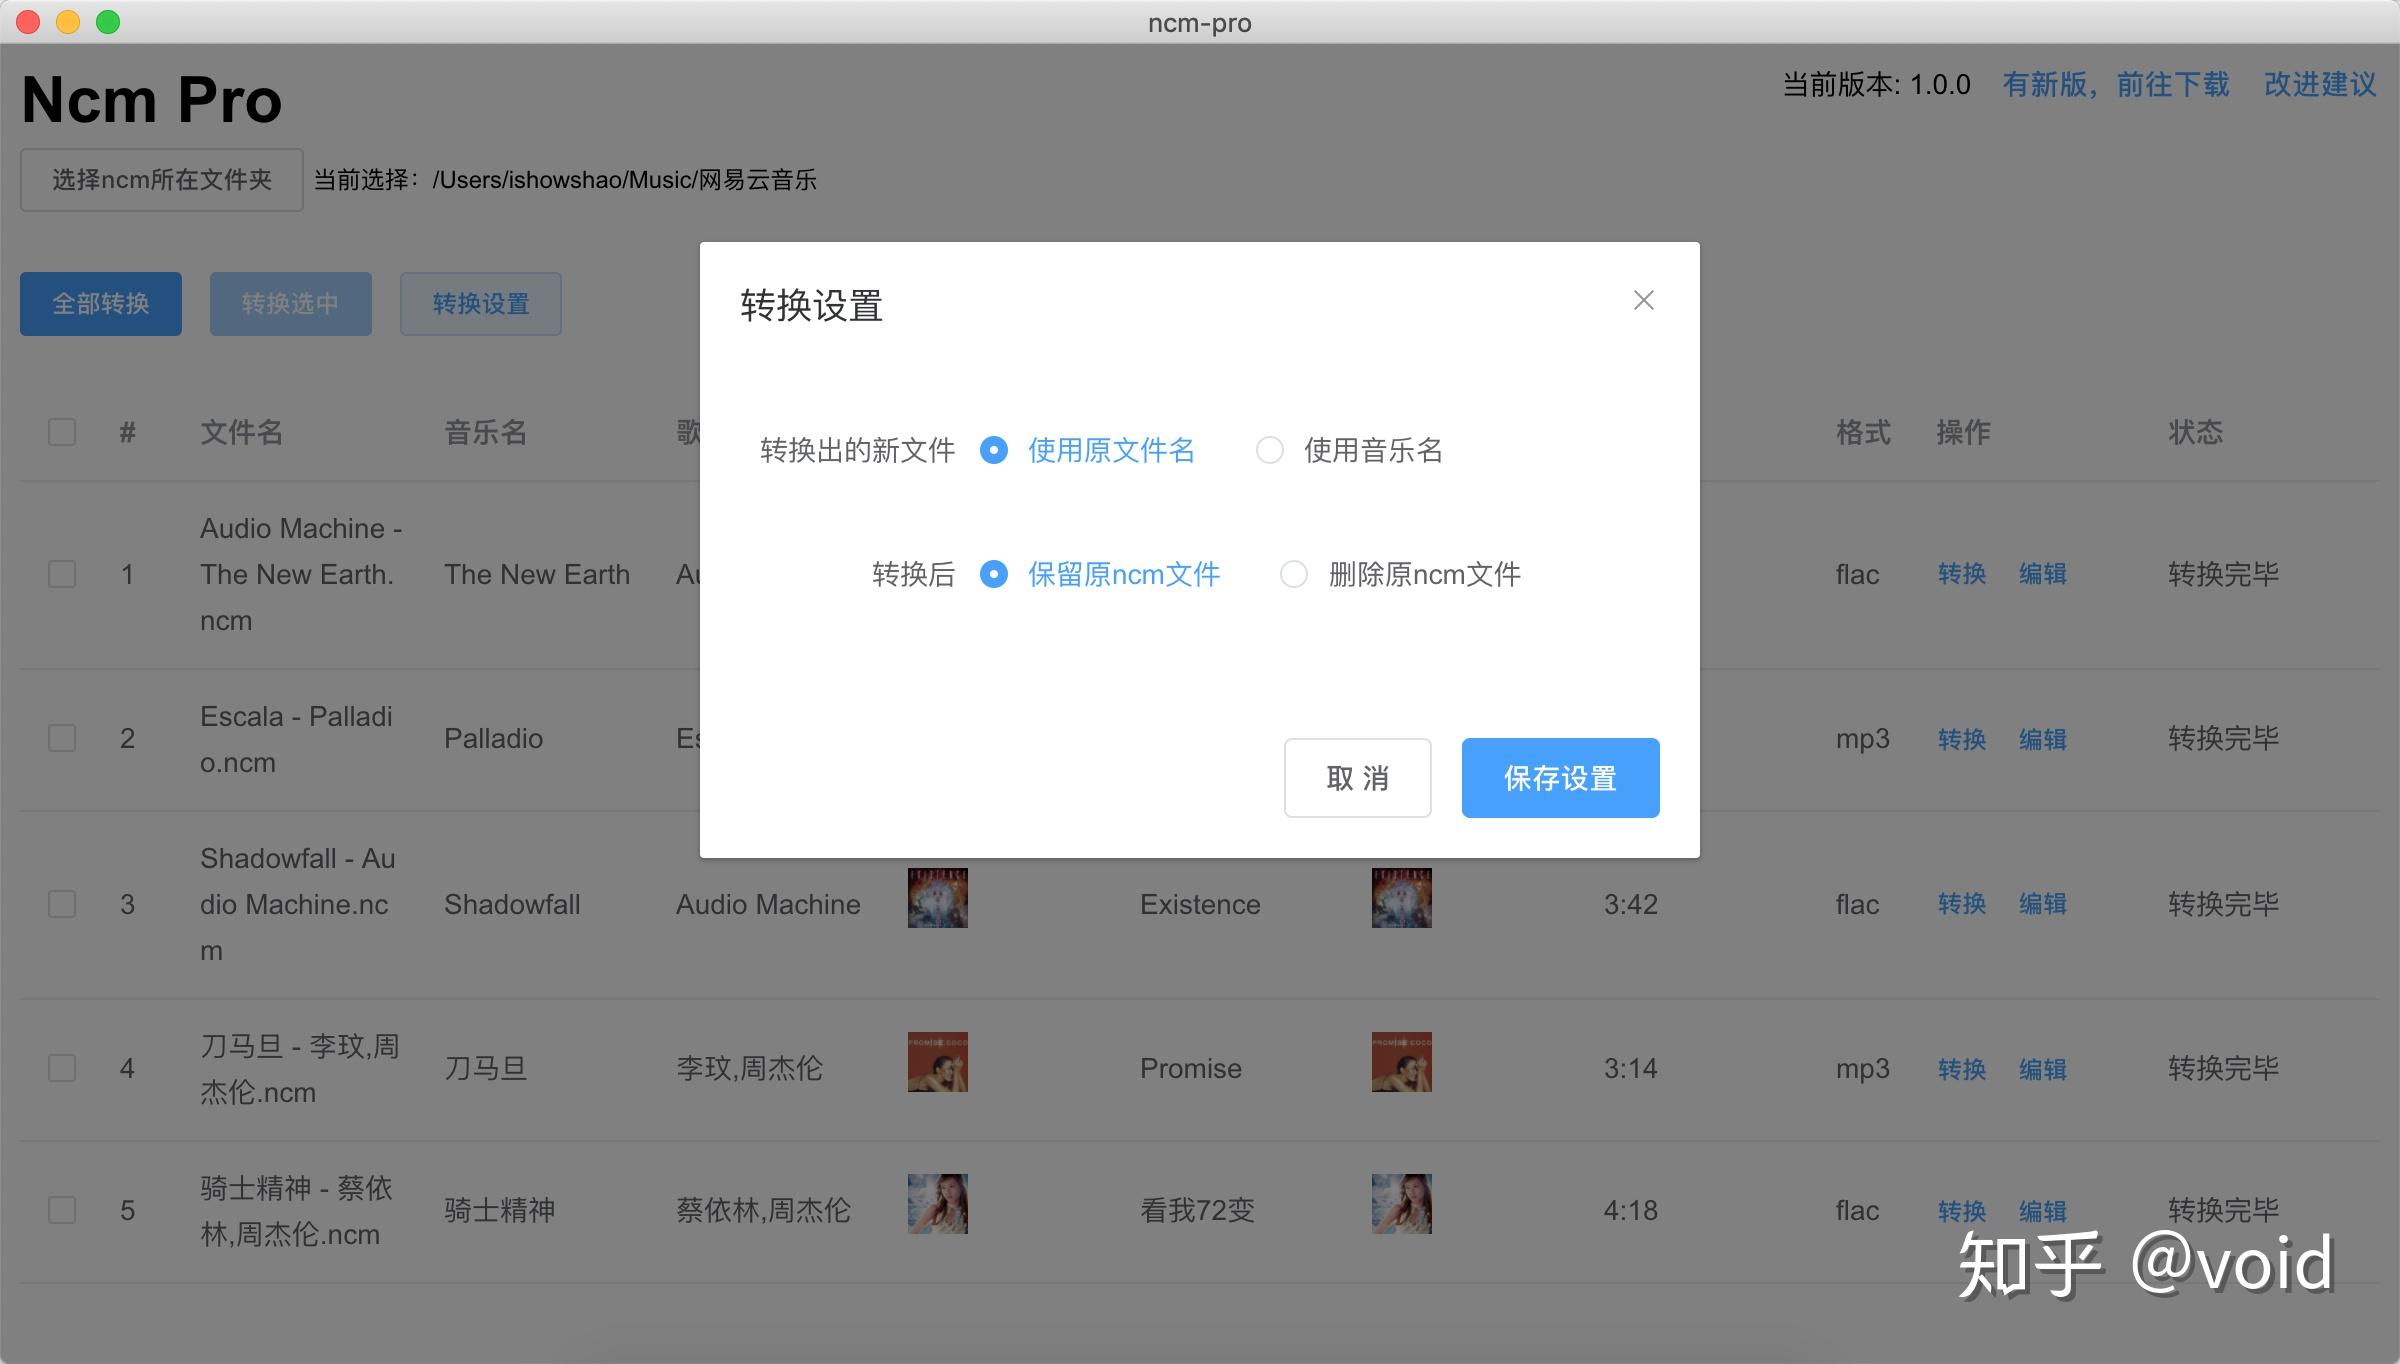The image size is (2400, 1364).
Task: Click the 选择ncm所在文件夹 button
Action: click(161, 179)
